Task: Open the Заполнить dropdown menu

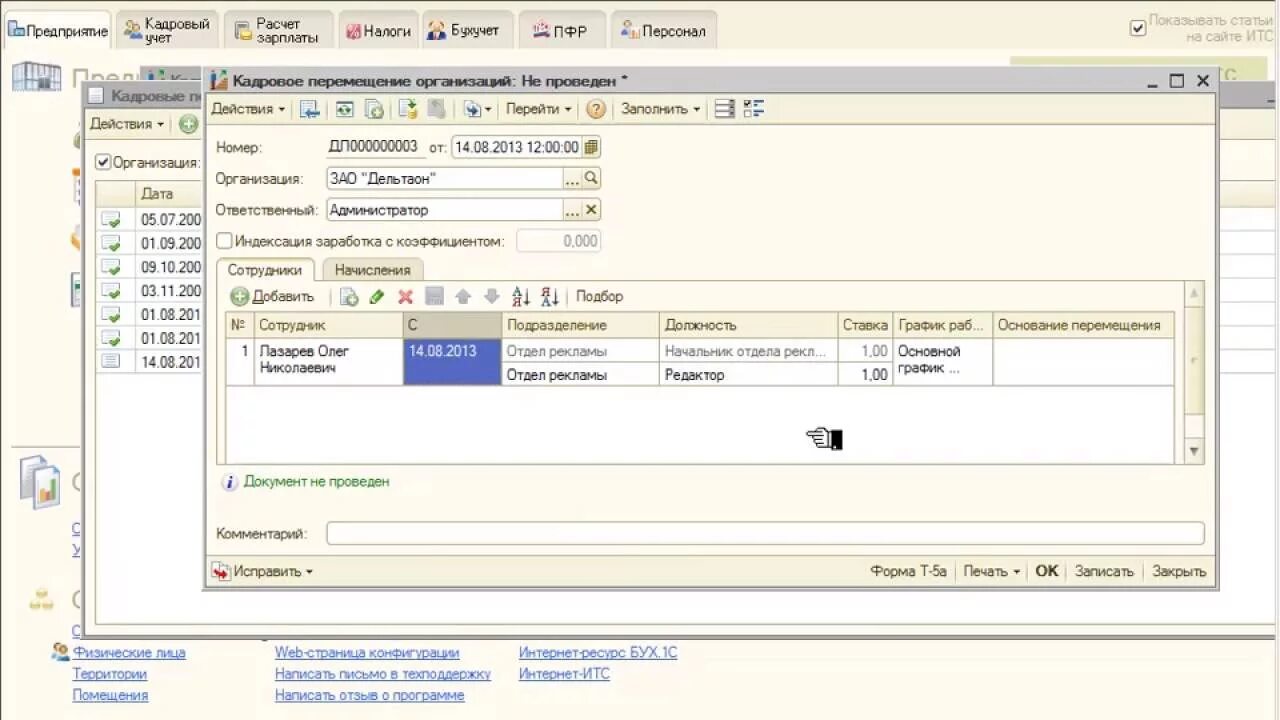Action: 660,109
